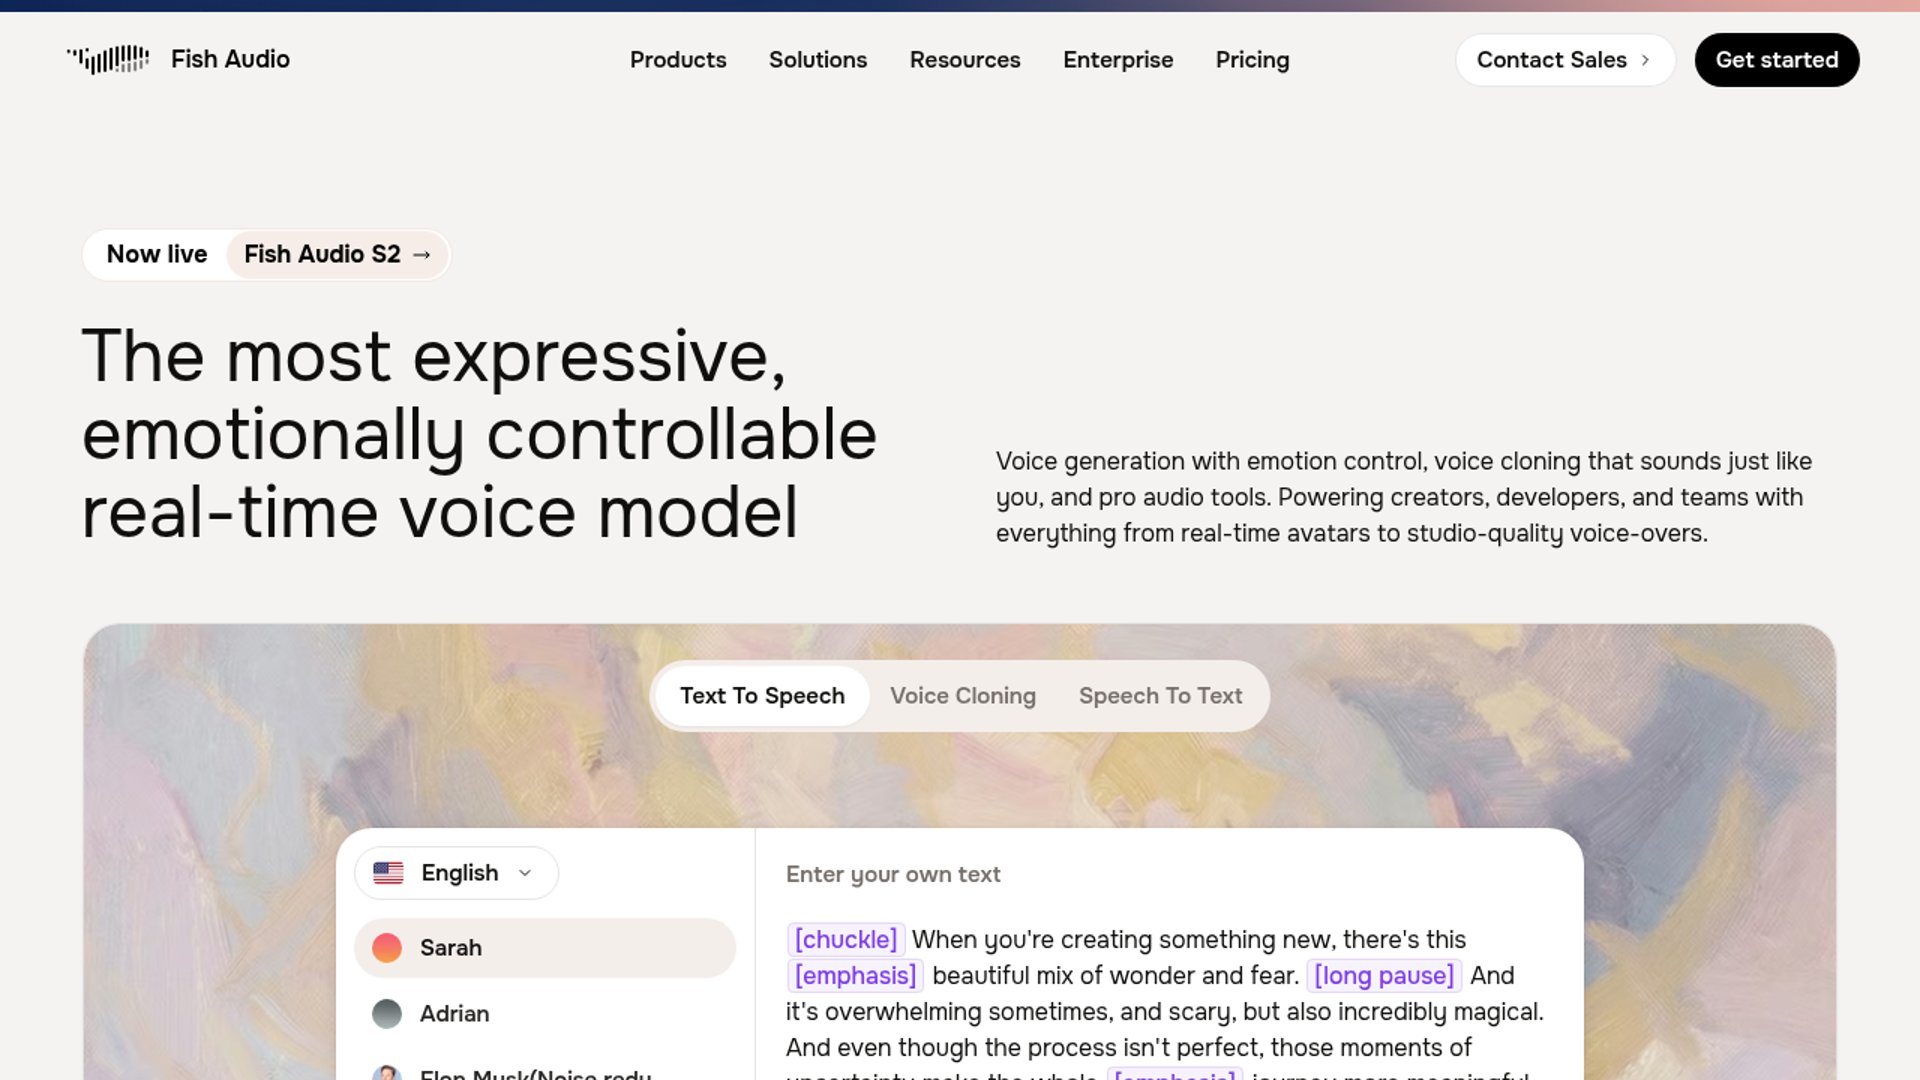
Task: Open the English language dropdown
Action: [456, 873]
